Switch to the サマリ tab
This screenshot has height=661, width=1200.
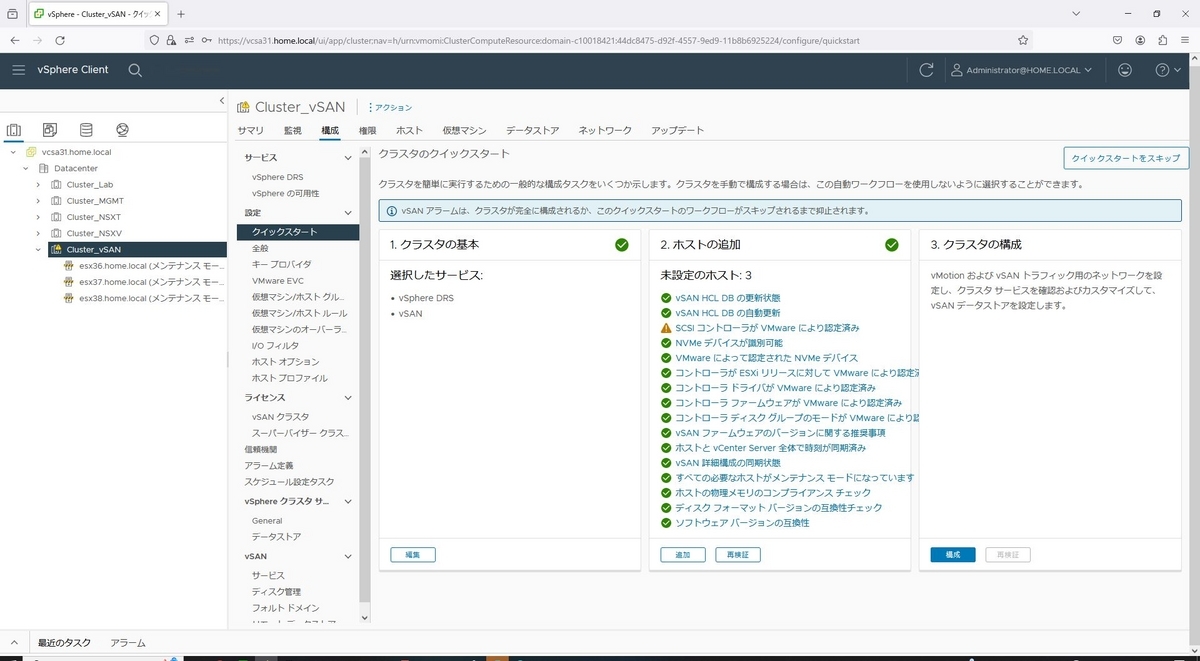(x=250, y=131)
